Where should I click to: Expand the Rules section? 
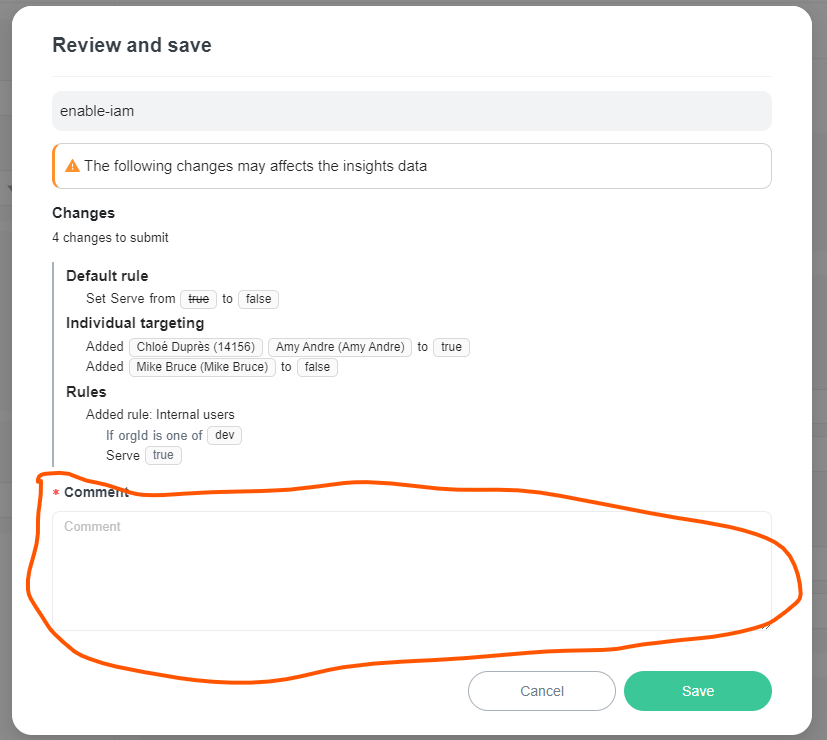click(86, 392)
